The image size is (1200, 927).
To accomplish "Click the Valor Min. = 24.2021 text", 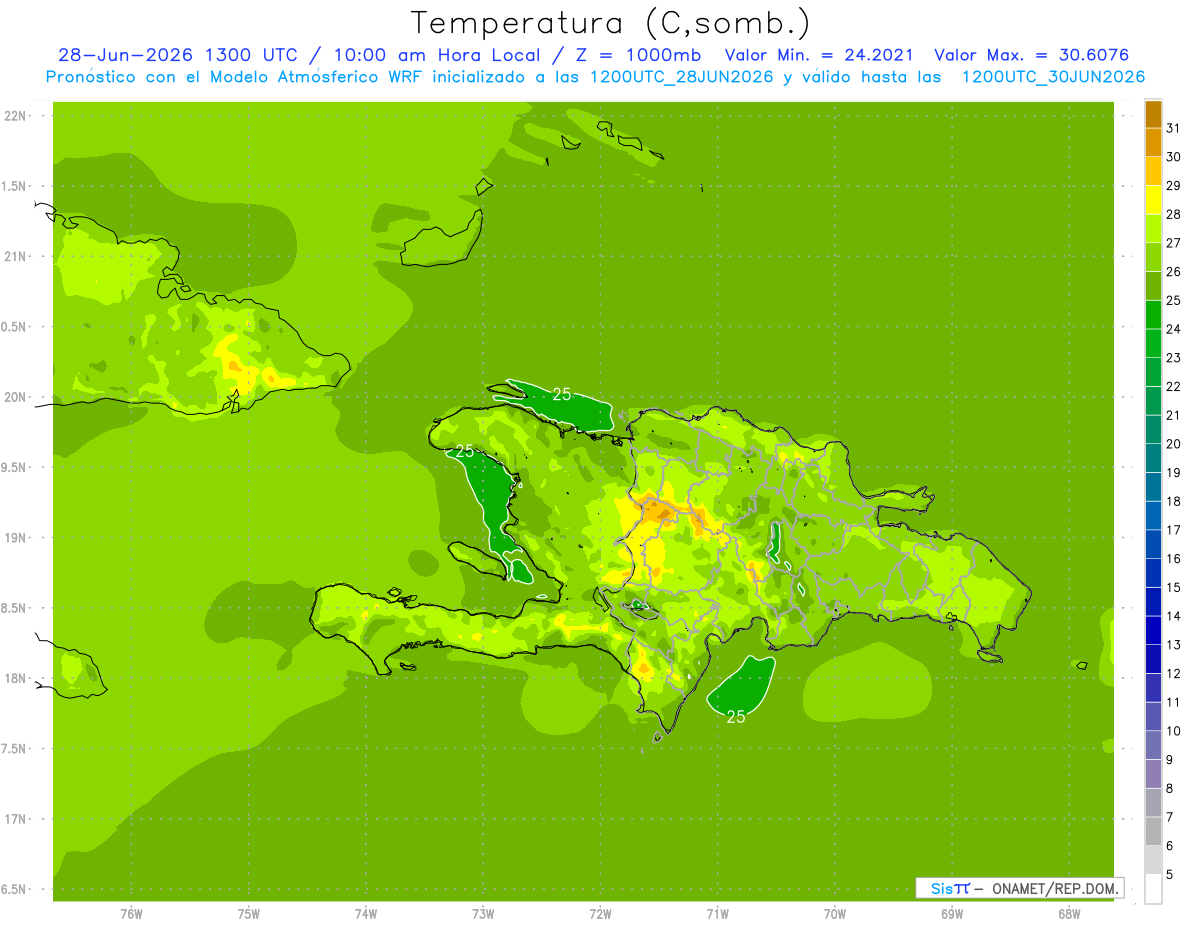I will tap(818, 55).
